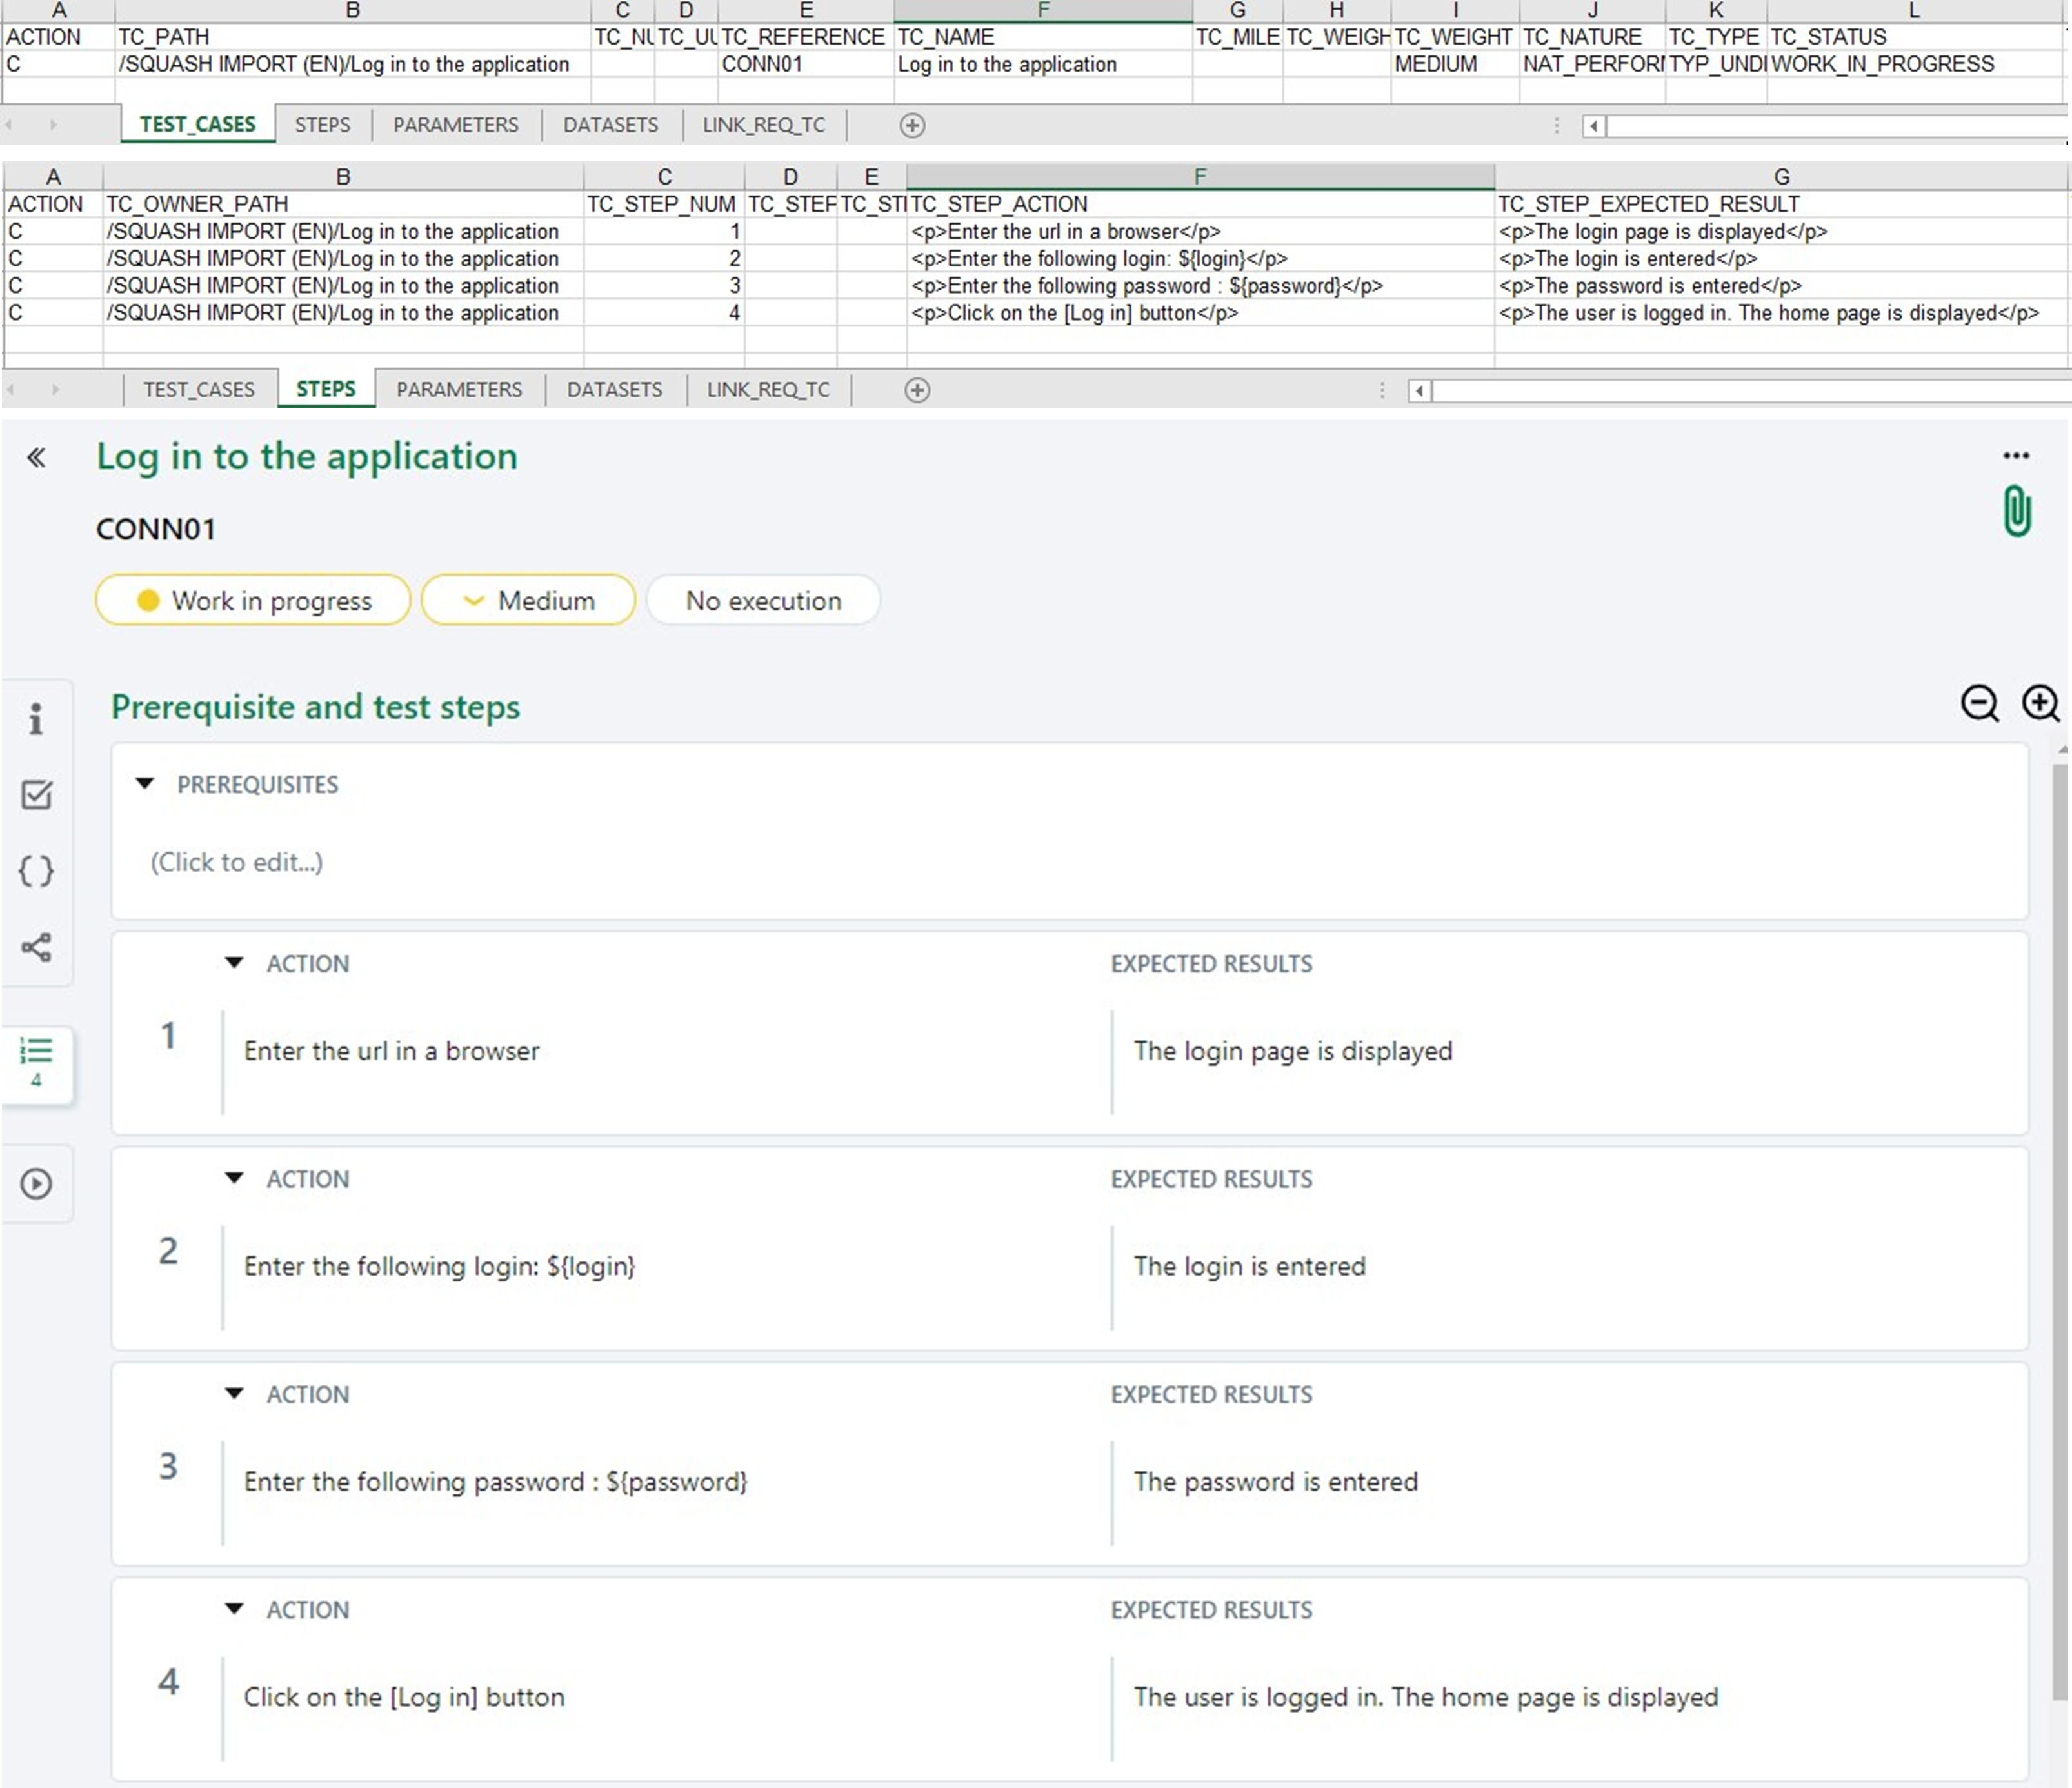Click the No execution status indicator

click(x=763, y=600)
